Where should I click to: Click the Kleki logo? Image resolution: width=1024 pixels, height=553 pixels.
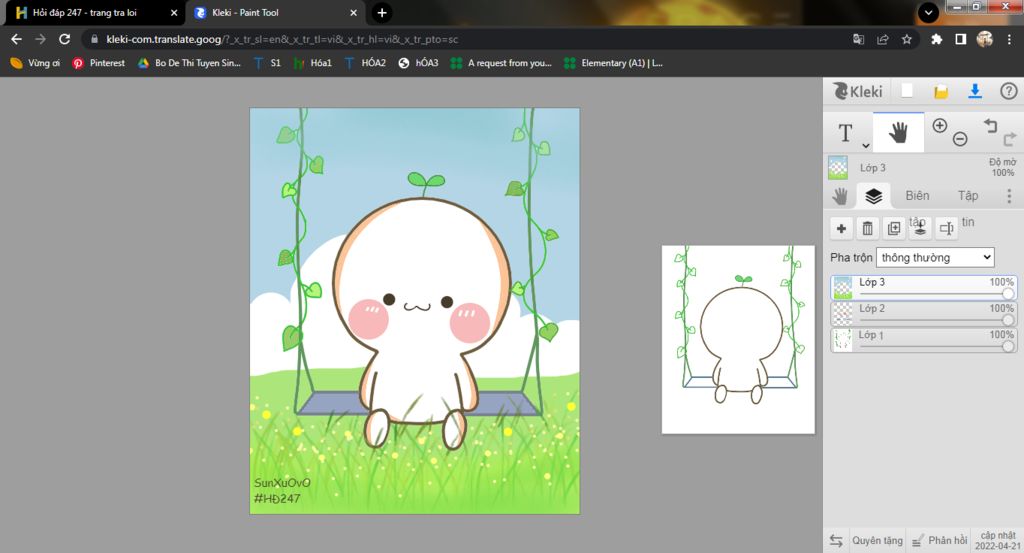pos(858,91)
